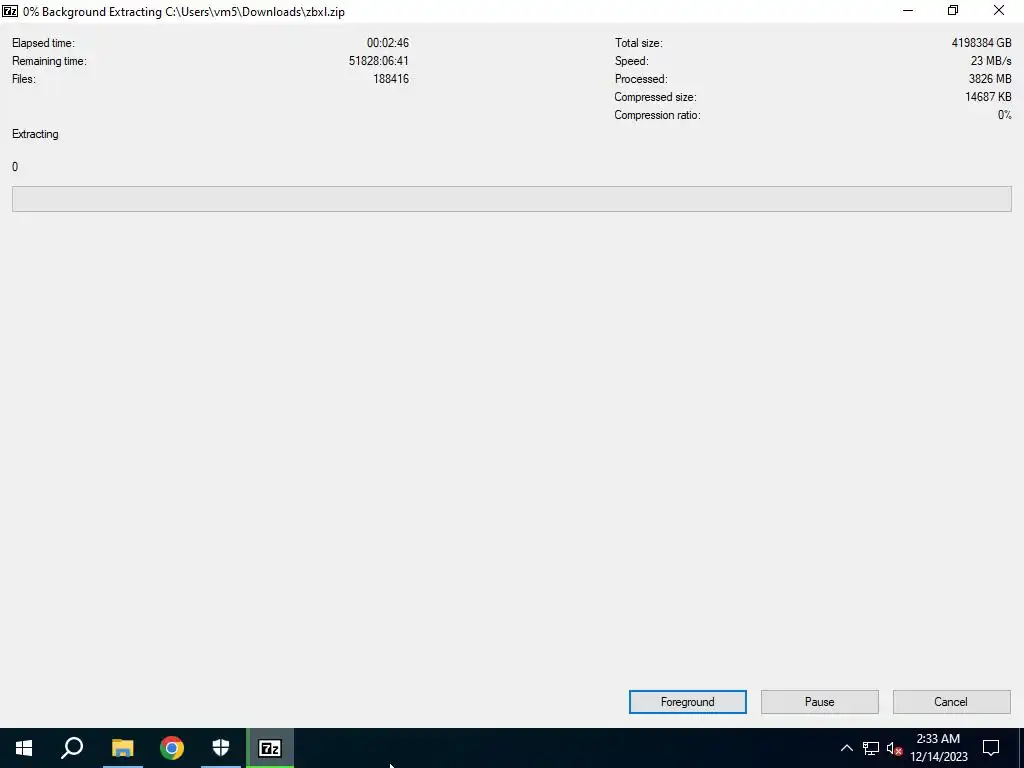Select processed value 3826 MB
Viewport: 1024px width, 768px height.
[x=990, y=79]
